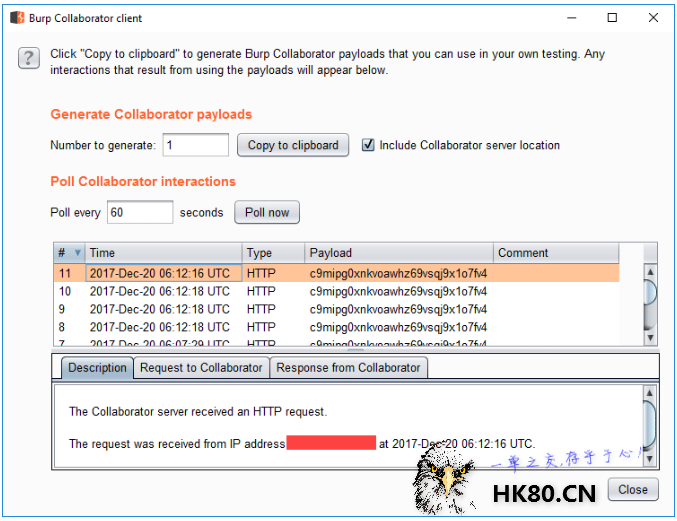Select interaction row number 11

point(336,273)
